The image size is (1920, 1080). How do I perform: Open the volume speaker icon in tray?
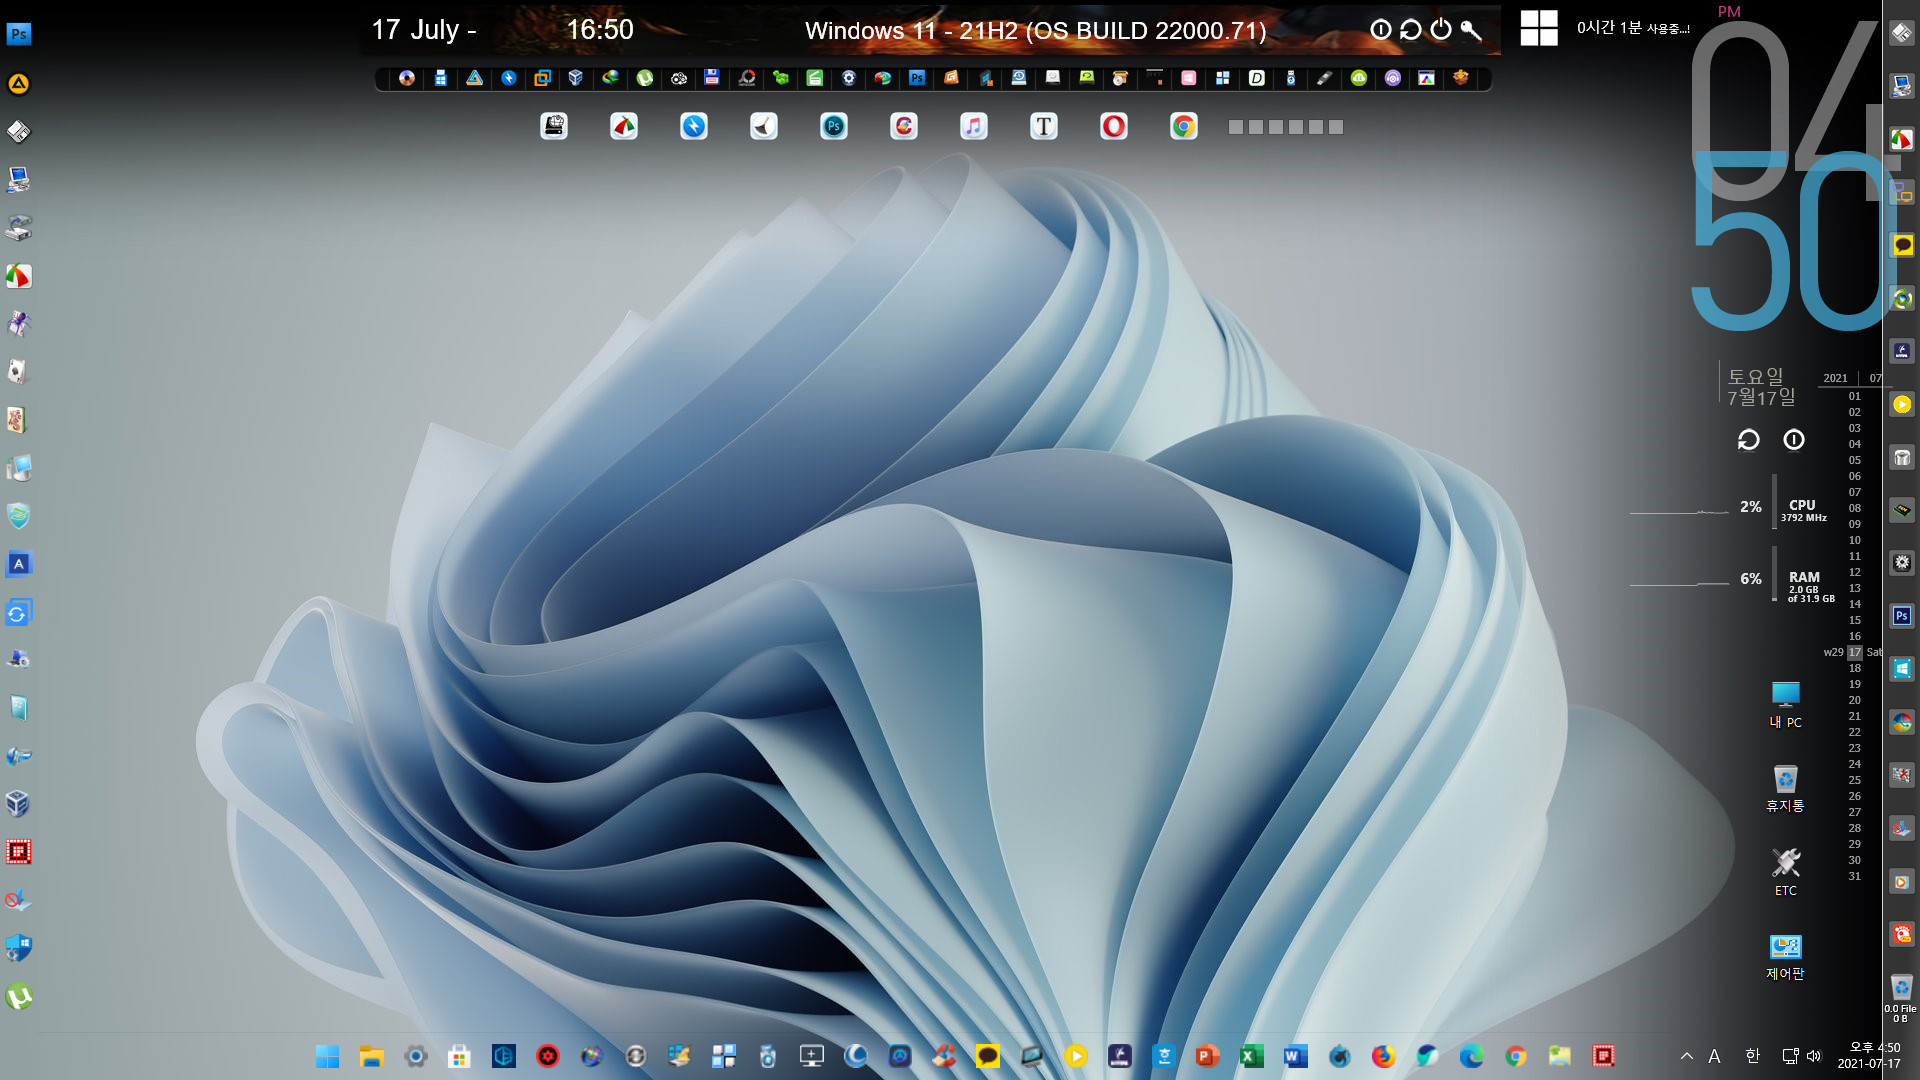tap(1815, 1056)
